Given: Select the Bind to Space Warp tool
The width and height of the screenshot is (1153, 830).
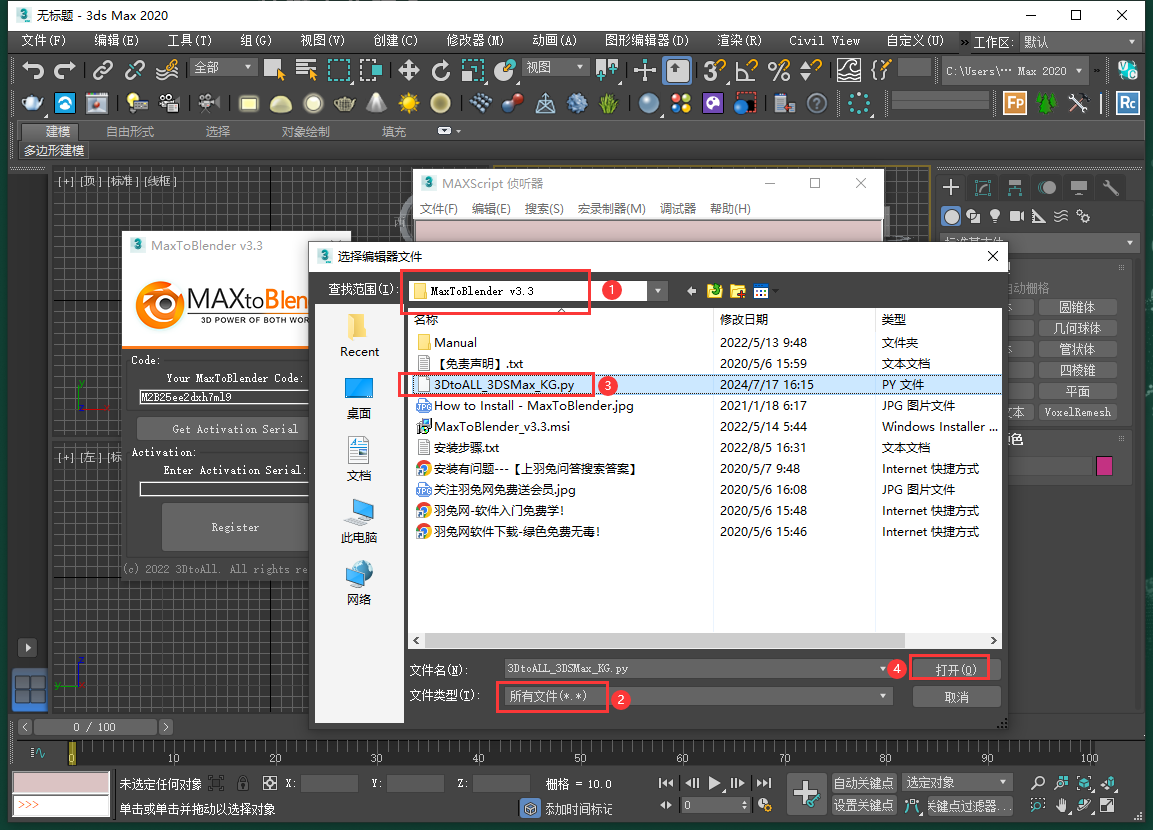Looking at the screenshot, I should click(167, 71).
